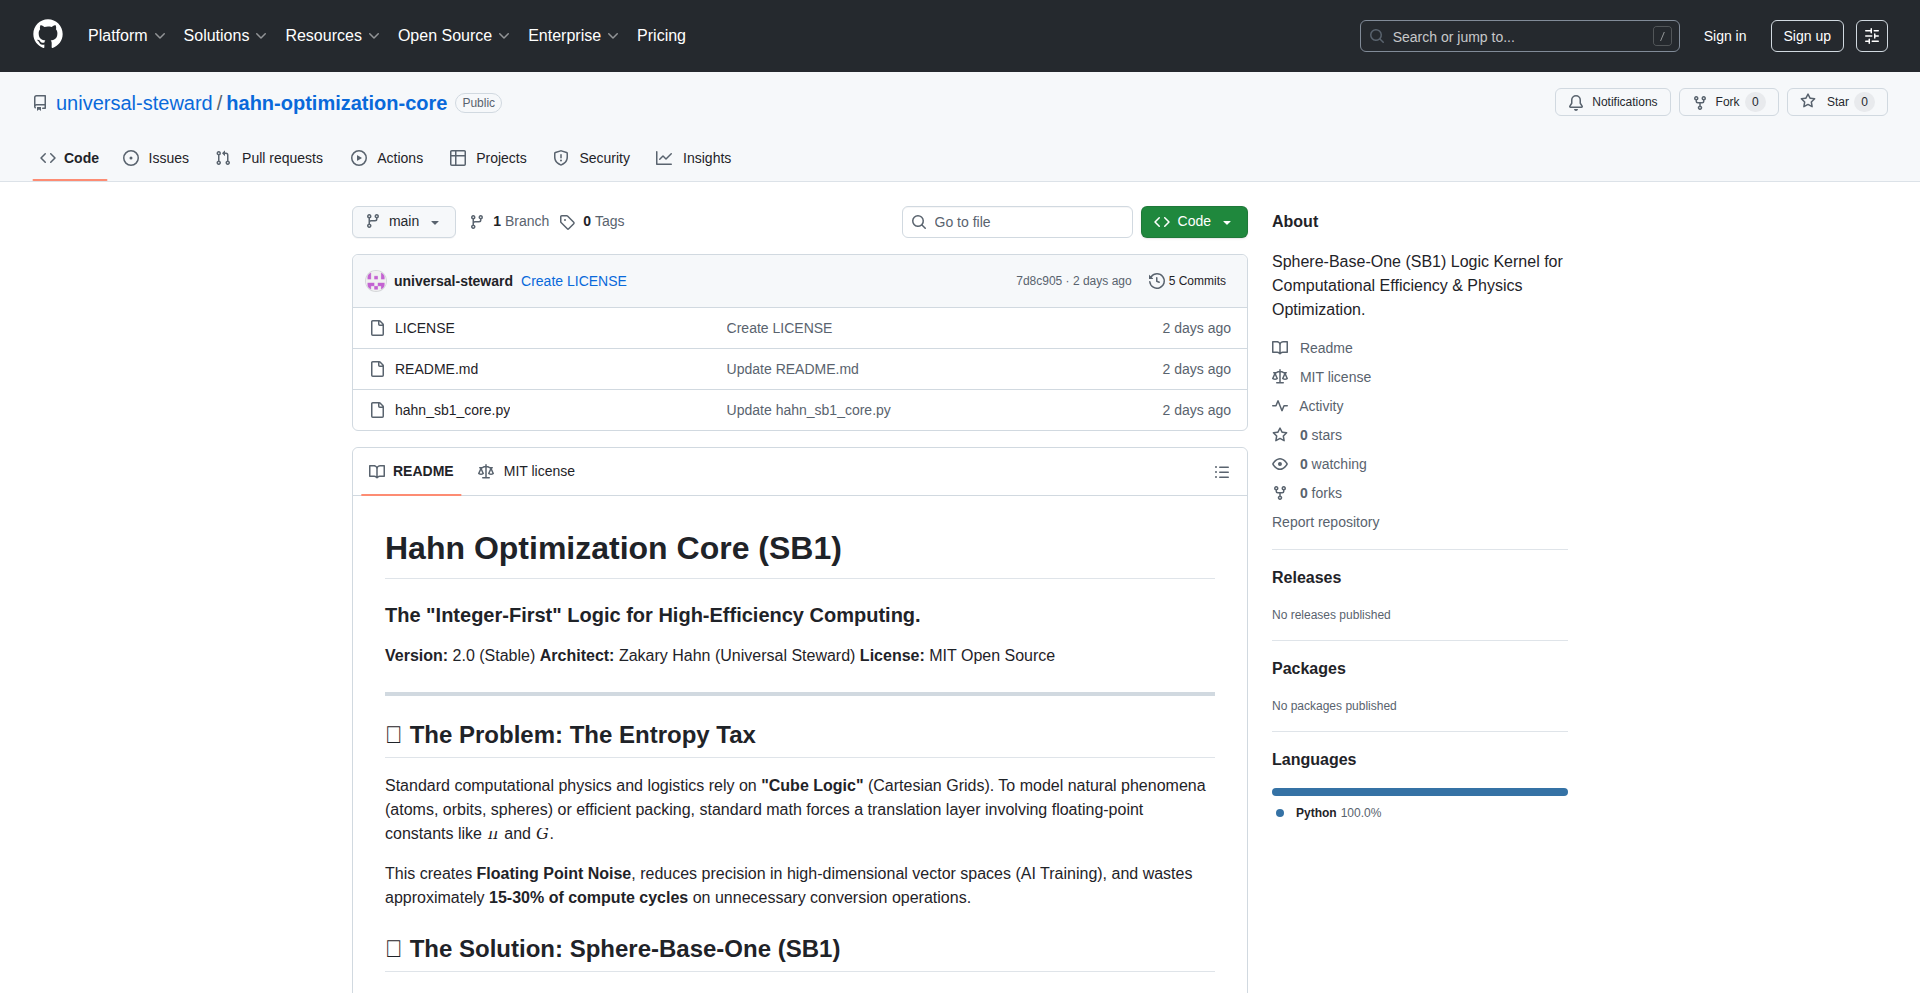Click the tags icon next to 0 Tags
Viewport: 1920px width, 993px height.
point(567,222)
